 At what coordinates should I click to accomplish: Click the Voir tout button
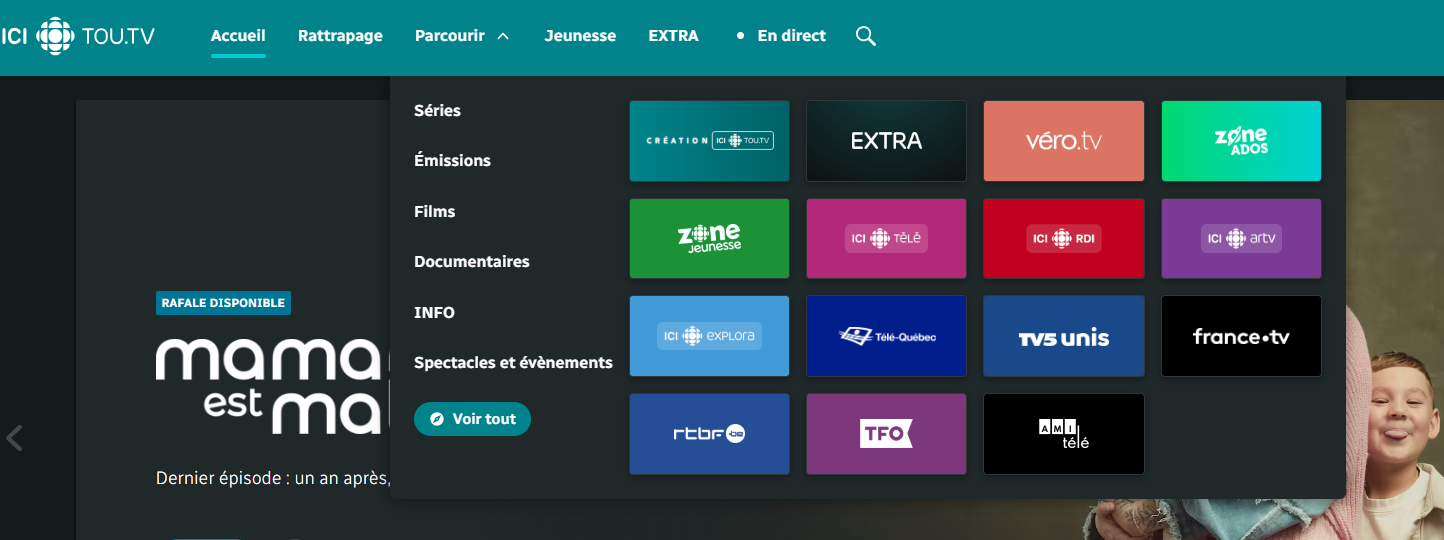click(x=472, y=419)
